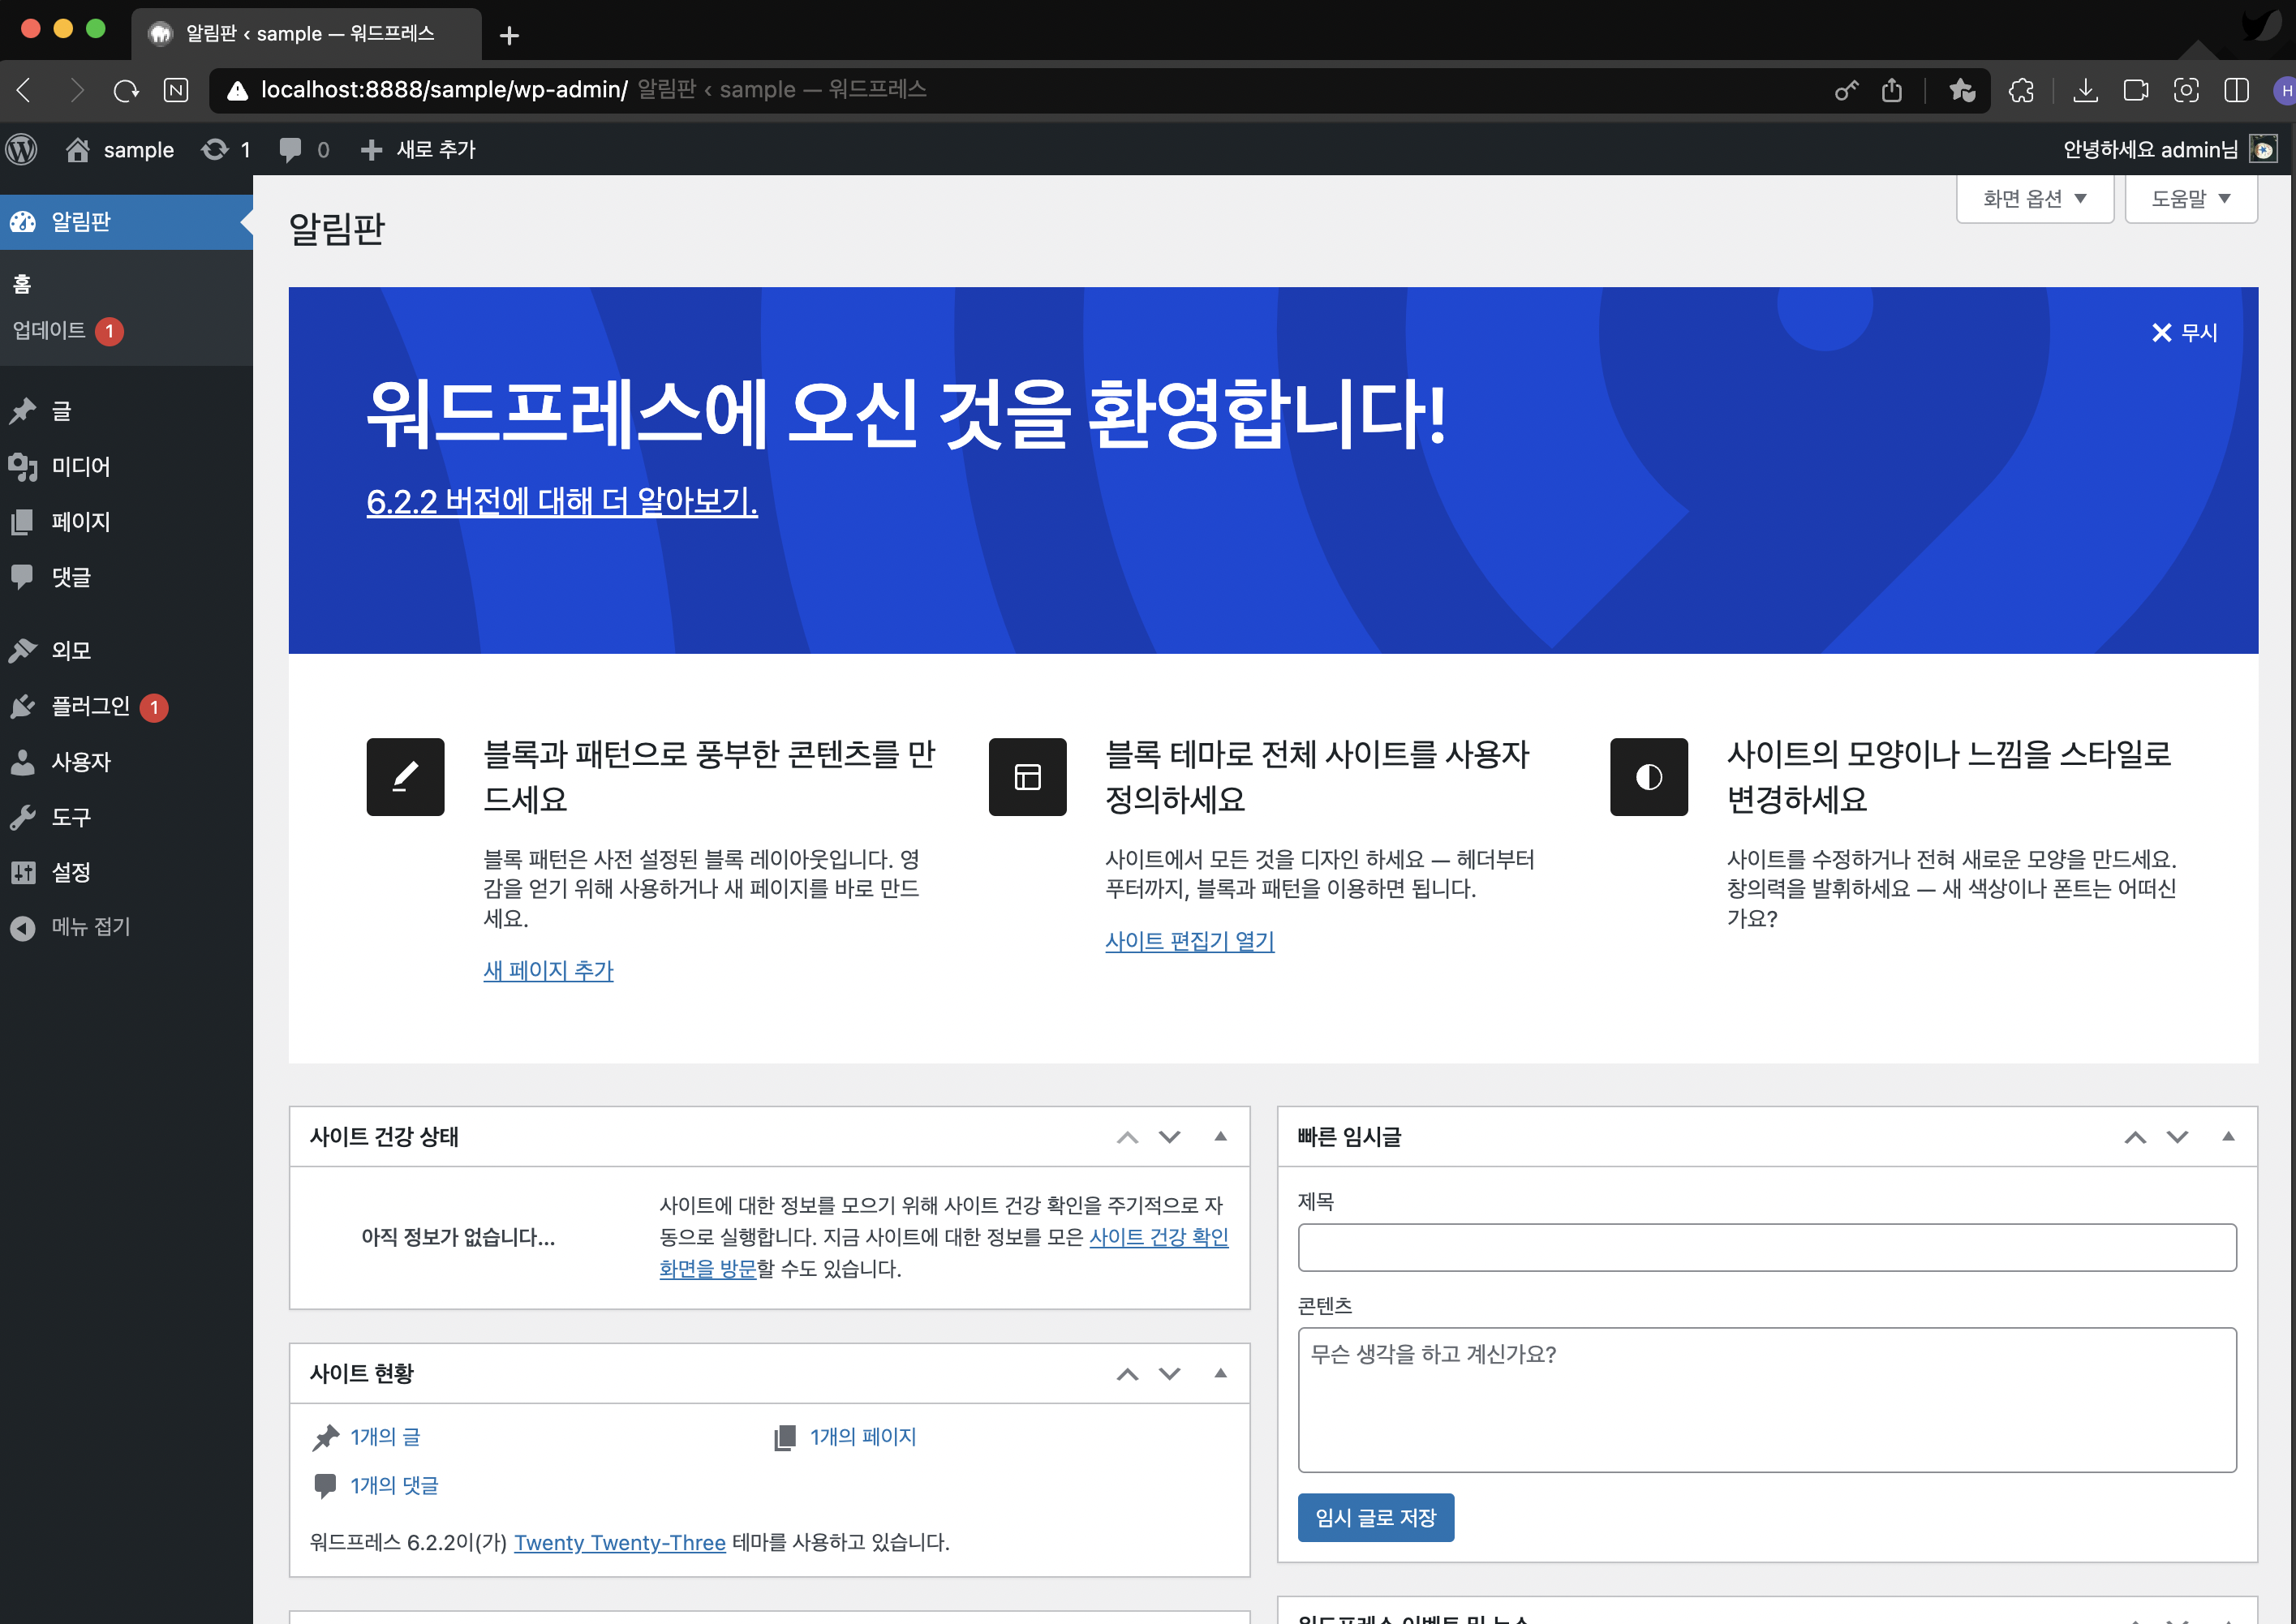Toggle the 사이트 현황 panel triangle

[1220, 1374]
